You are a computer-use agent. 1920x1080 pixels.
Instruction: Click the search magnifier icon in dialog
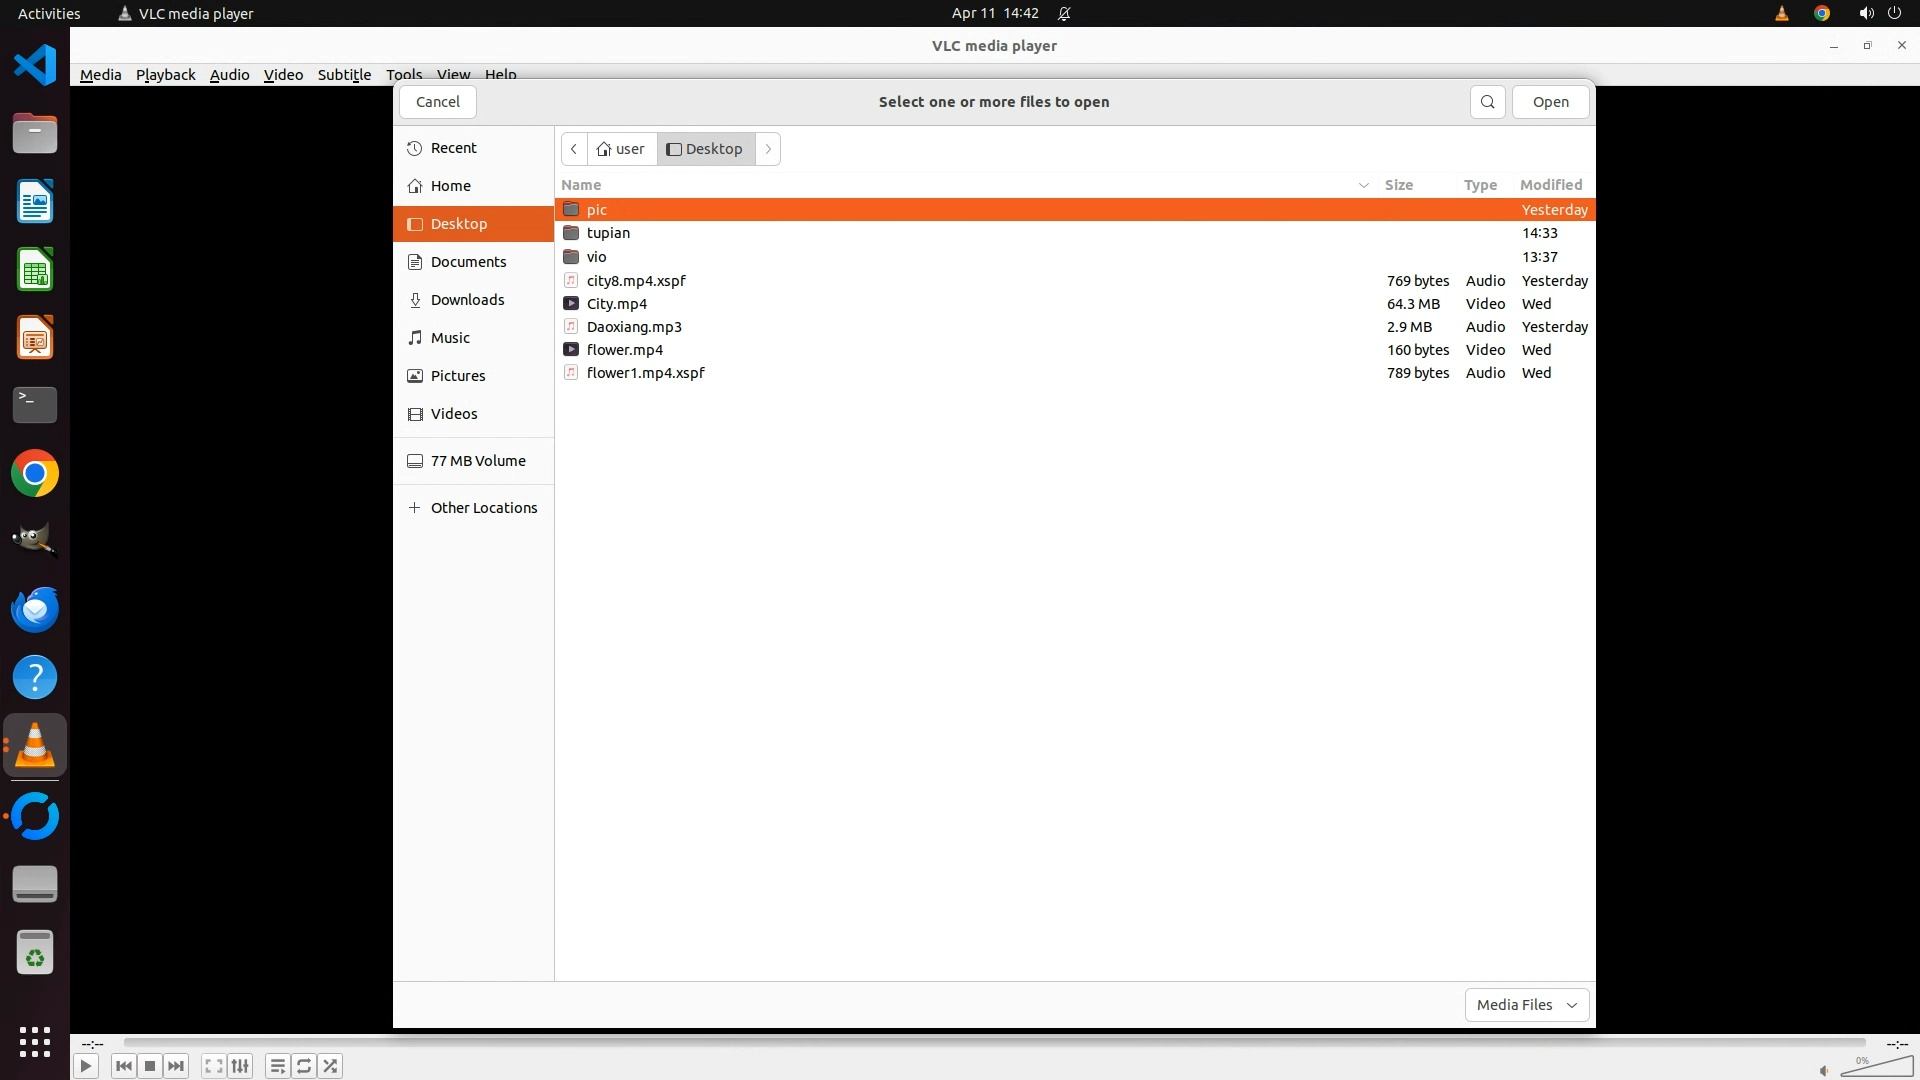click(1487, 102)
